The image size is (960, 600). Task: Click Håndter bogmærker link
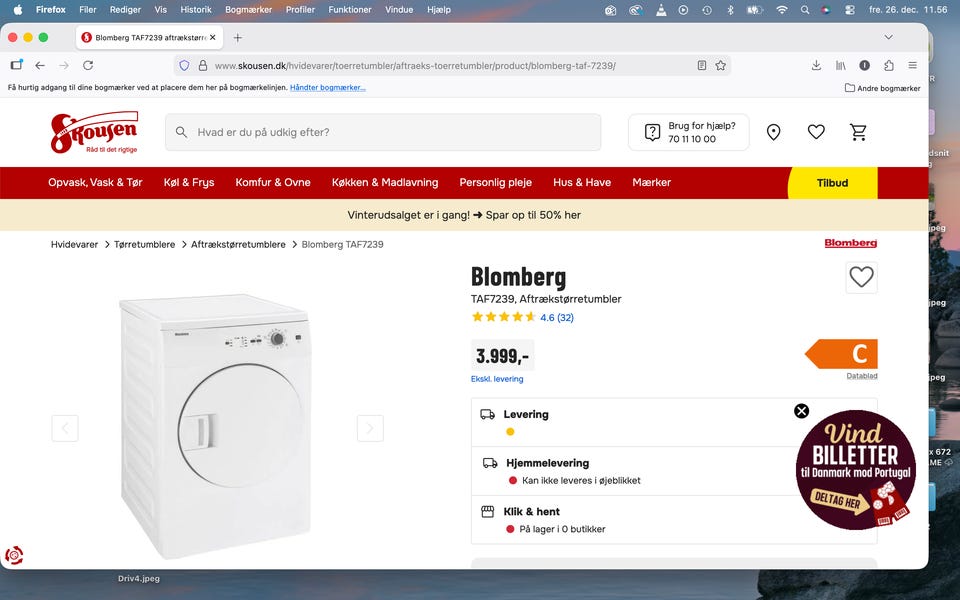(x=328, y=88)
